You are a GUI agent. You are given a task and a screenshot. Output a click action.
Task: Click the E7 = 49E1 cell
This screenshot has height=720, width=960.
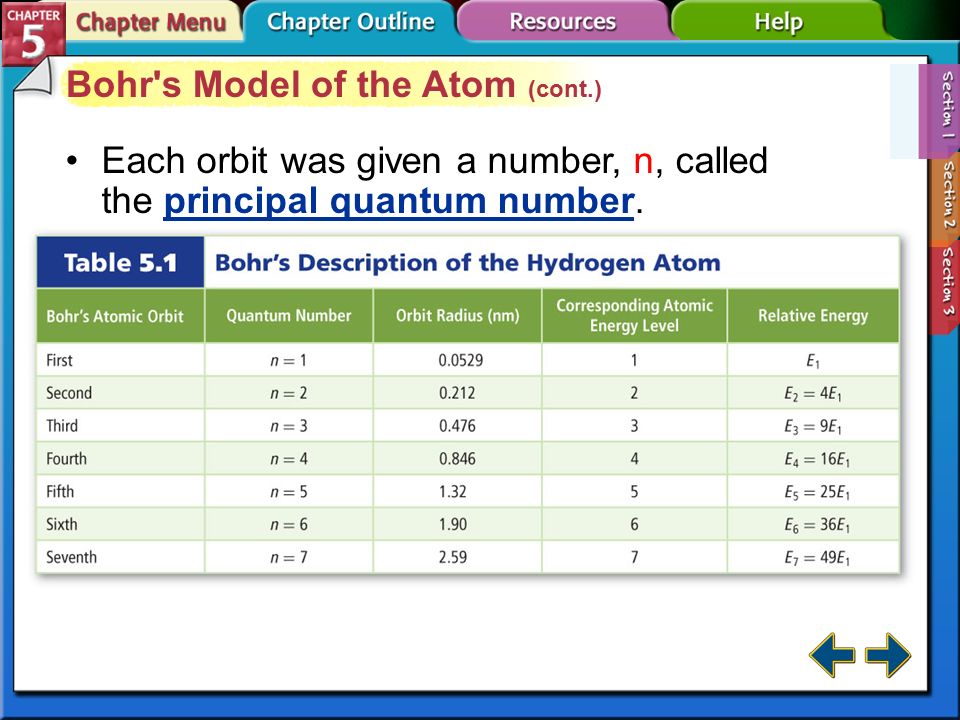click(813, 558)
